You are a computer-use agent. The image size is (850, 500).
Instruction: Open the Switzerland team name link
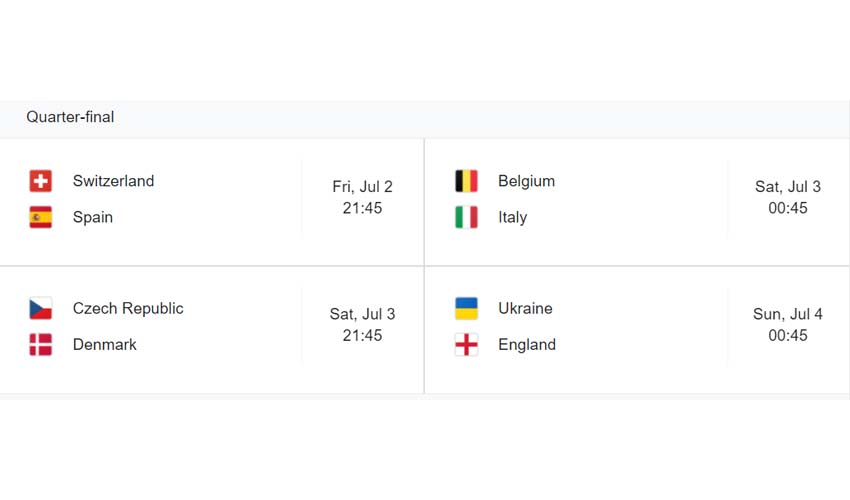coord(113,181)
